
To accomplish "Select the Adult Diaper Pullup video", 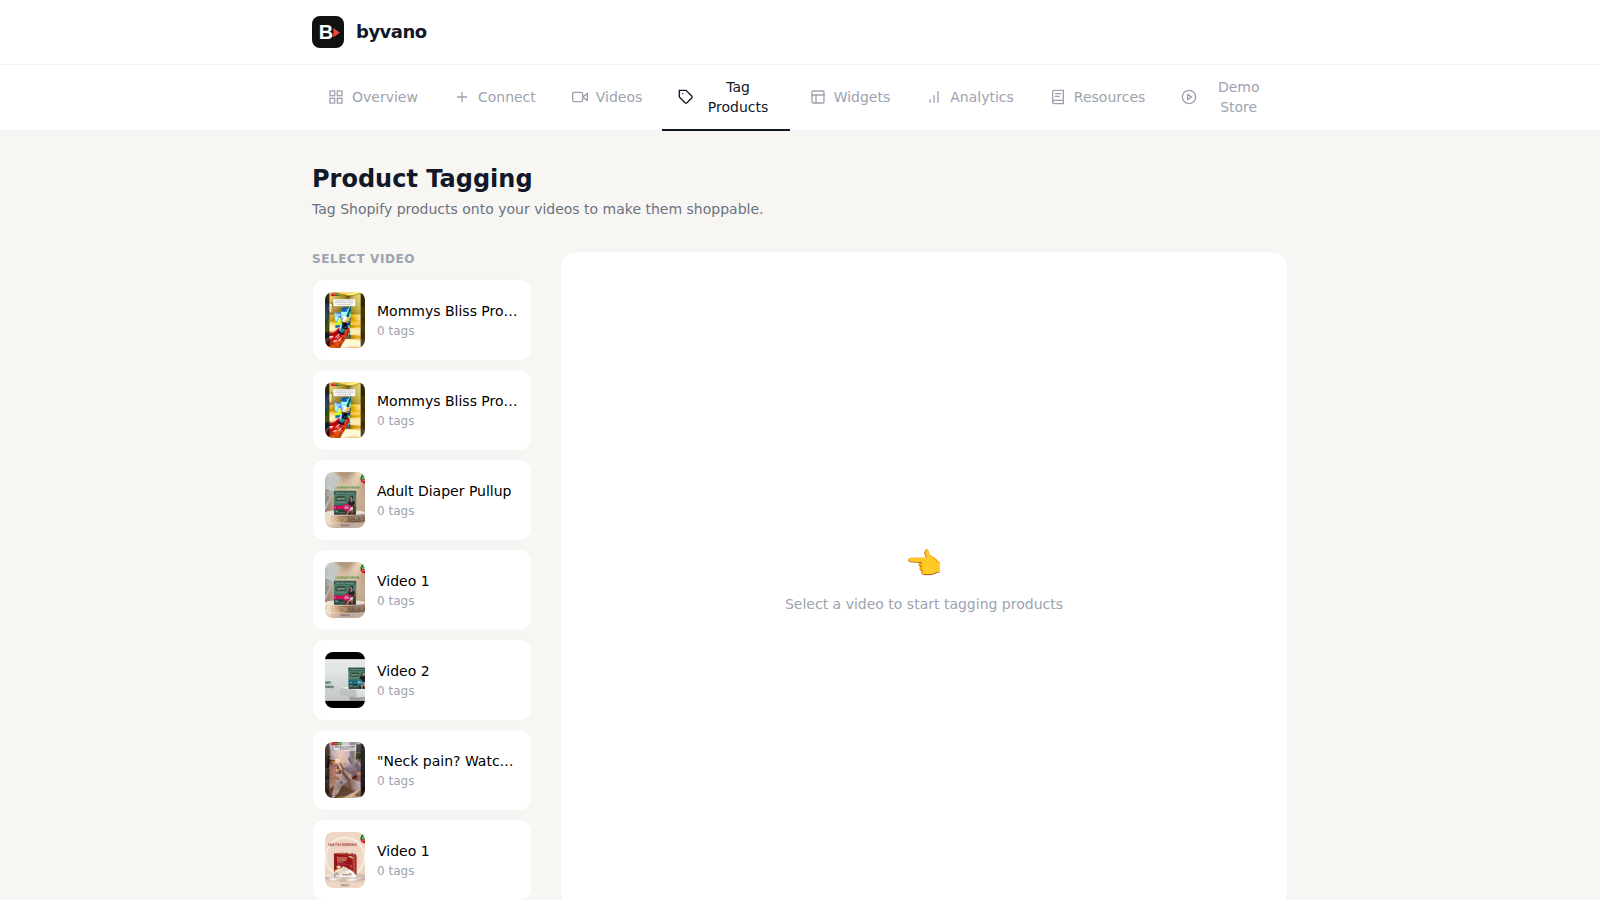I will [x=421, y=500].
